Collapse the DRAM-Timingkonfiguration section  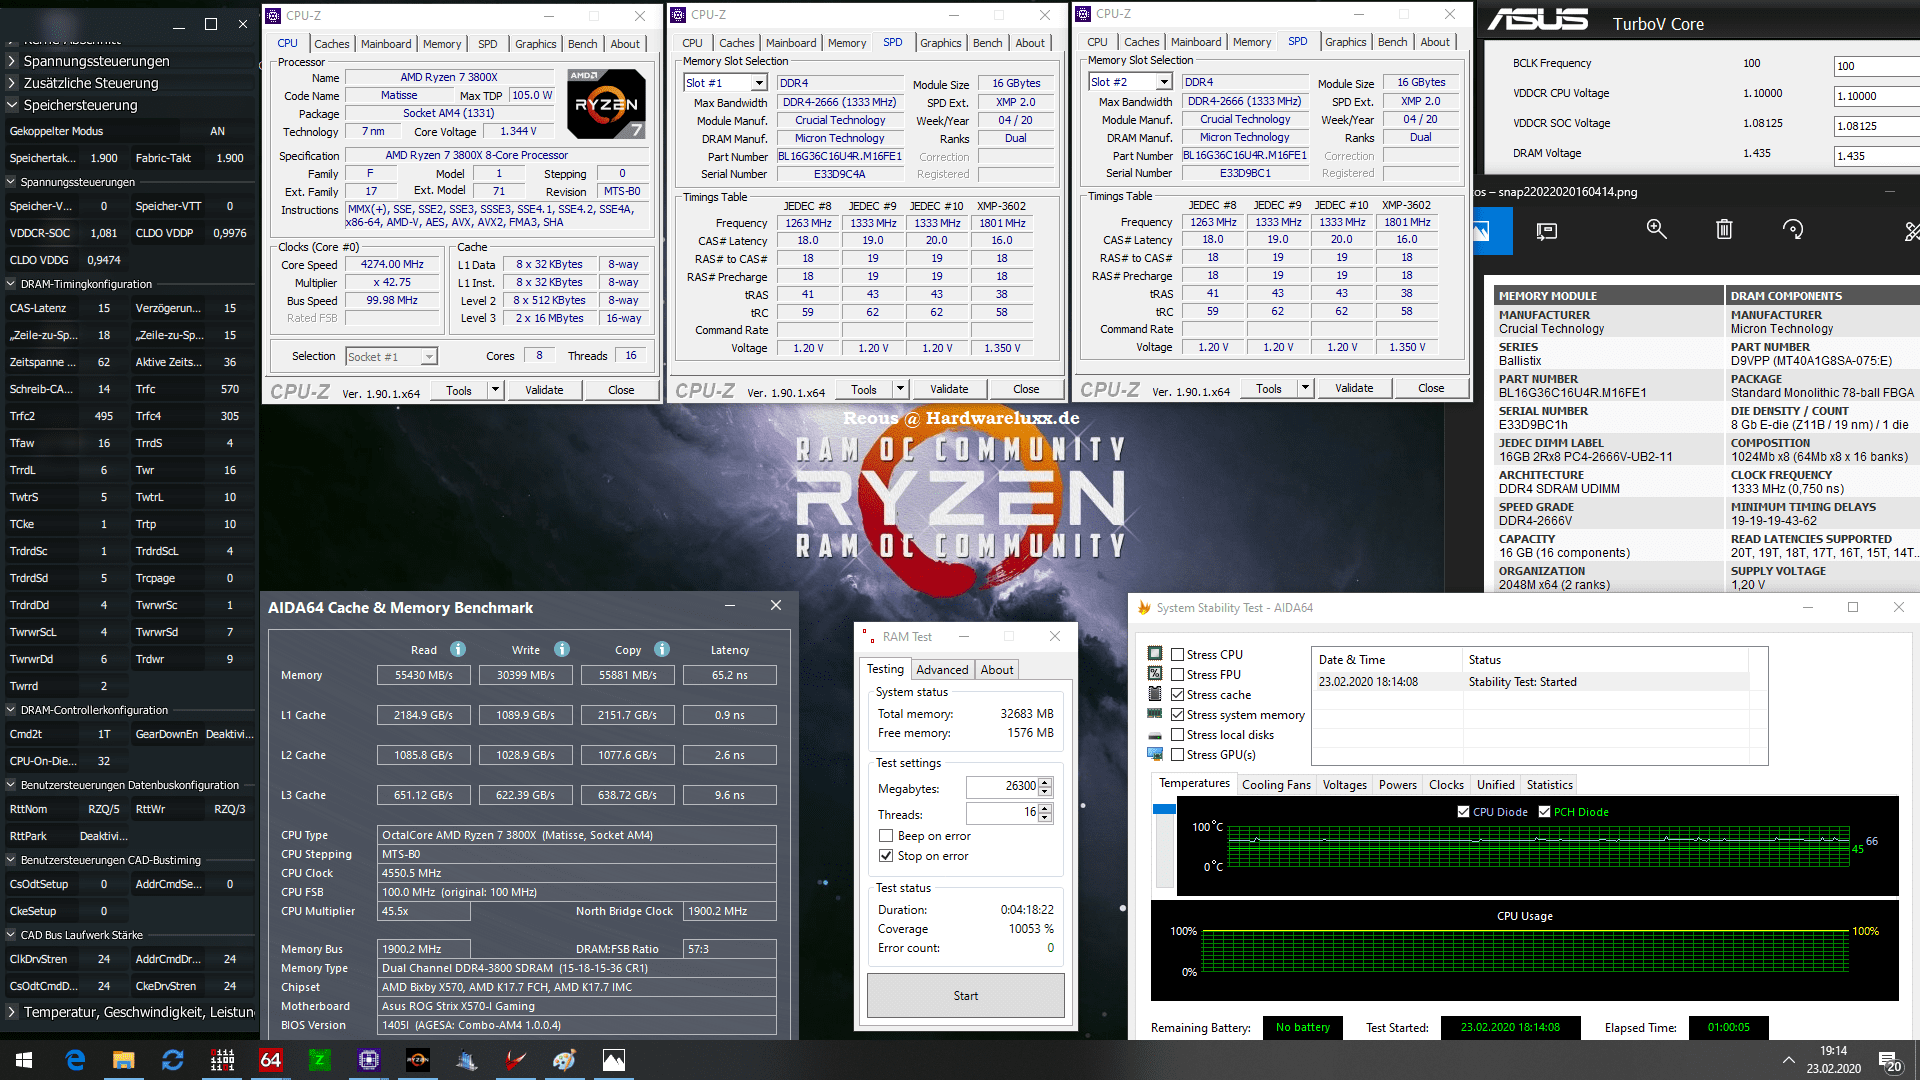pos(11,284)
